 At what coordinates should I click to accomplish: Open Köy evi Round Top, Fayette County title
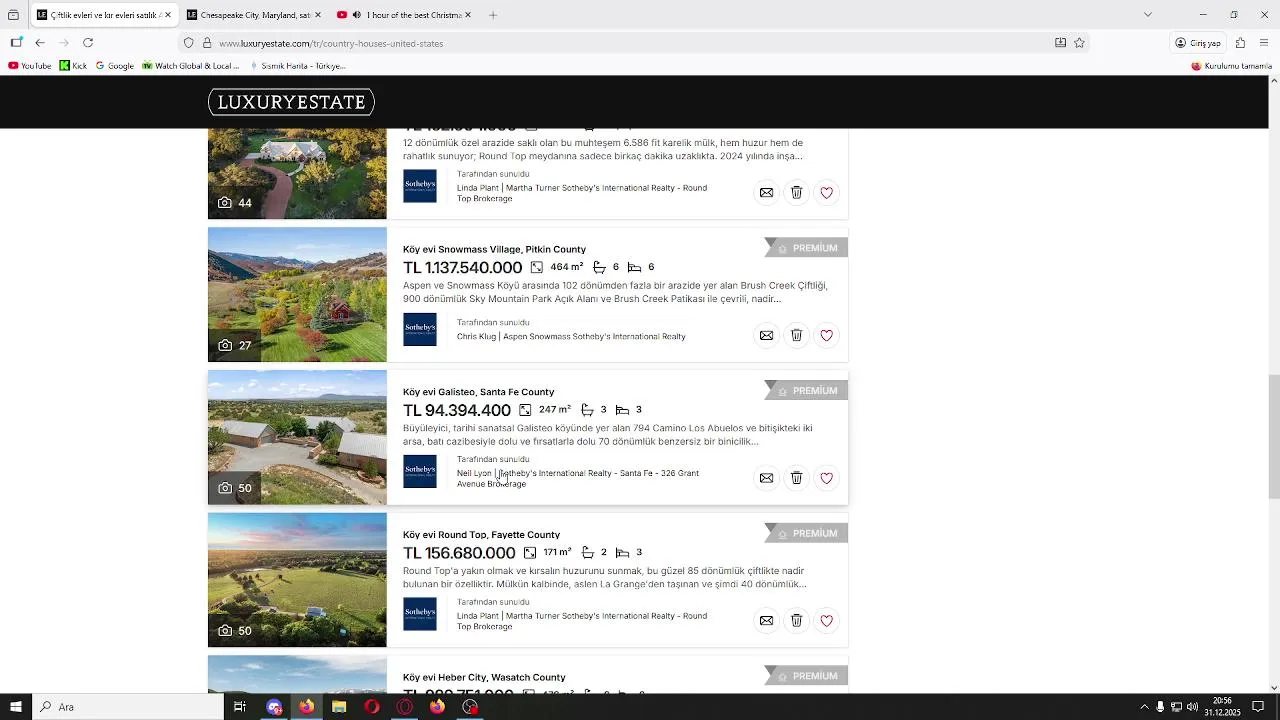pyautogui.click(x=481, y=535)
